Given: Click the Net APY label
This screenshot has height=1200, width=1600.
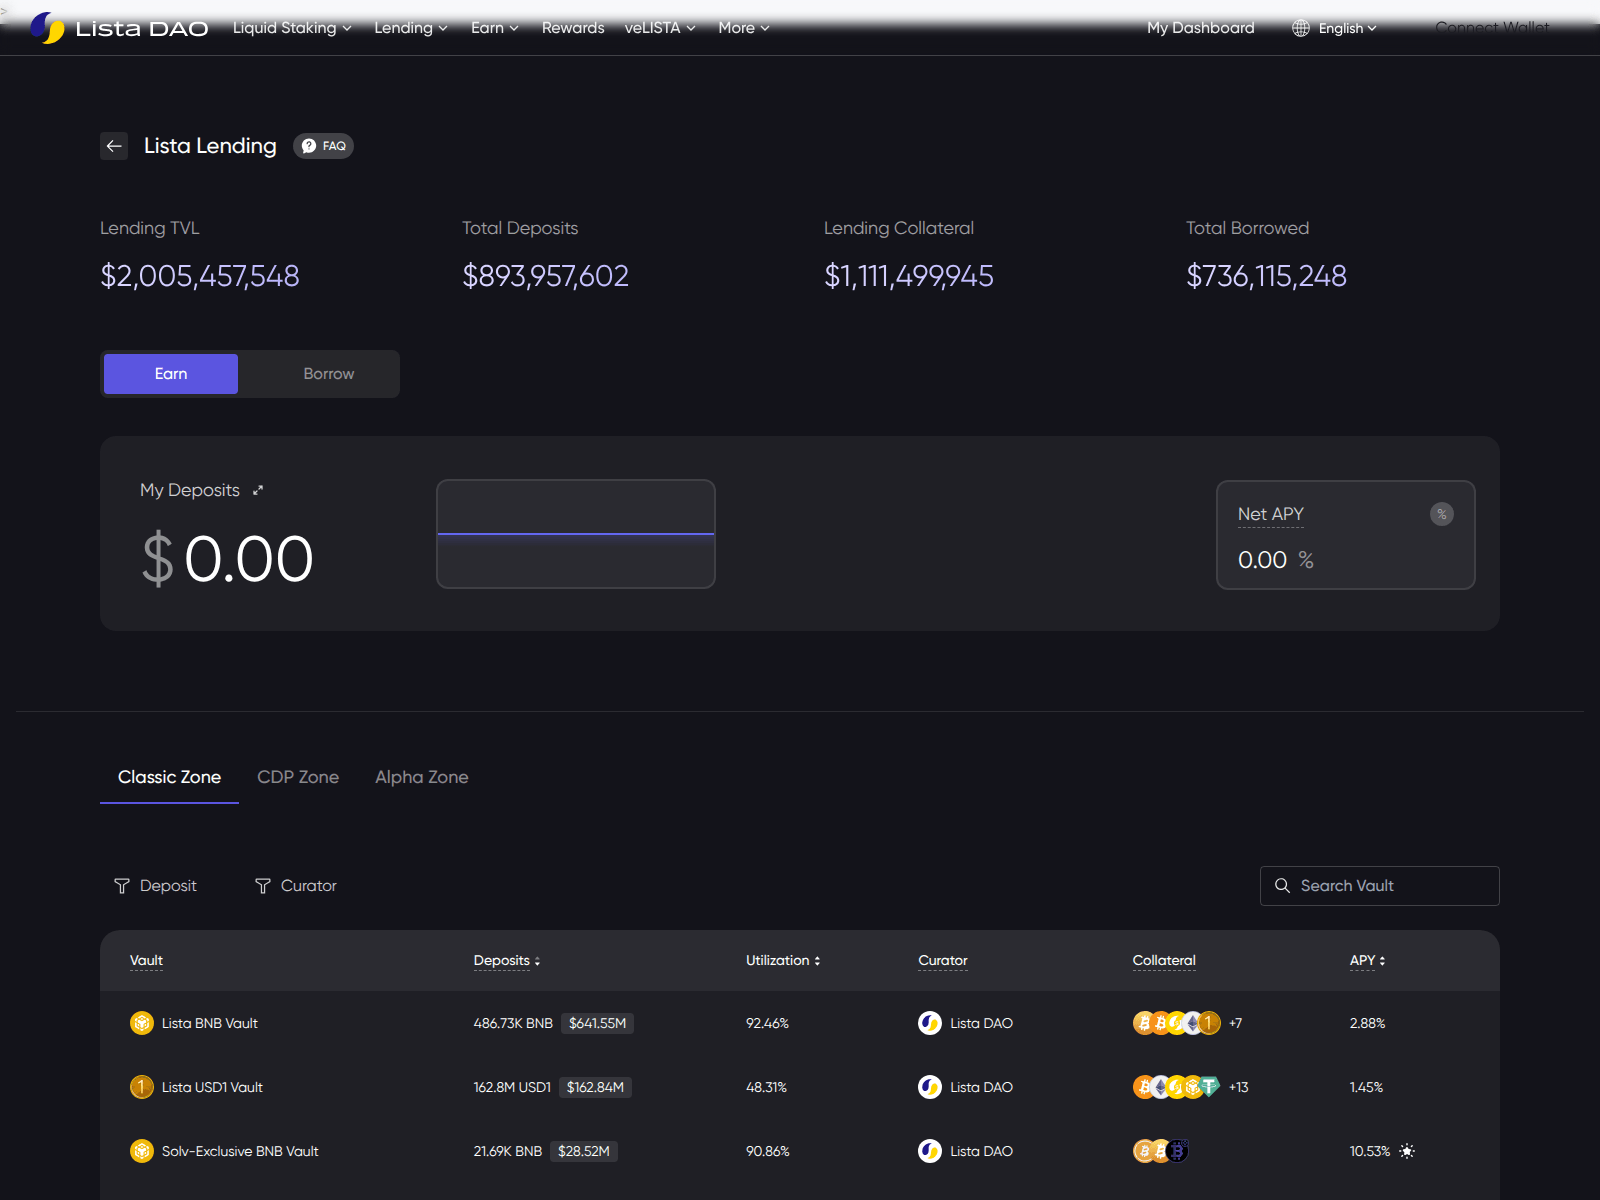Looking at the screenshot, I should (1271, 514).
